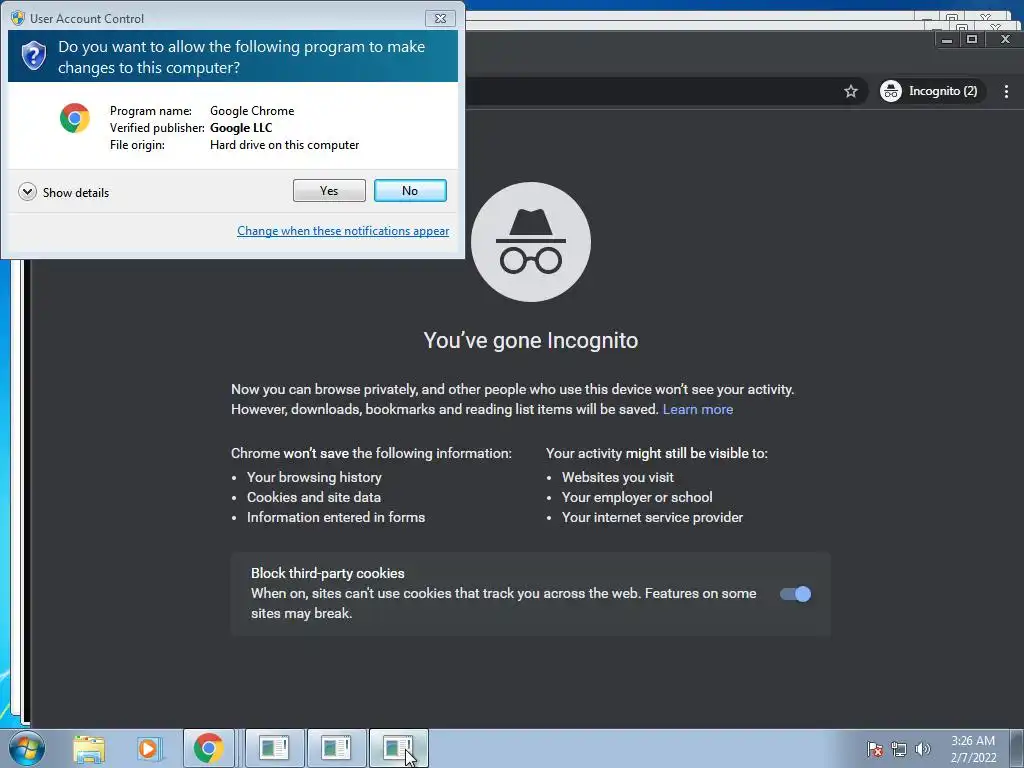Open the Incognito (2) profile chip

point(931,91)
